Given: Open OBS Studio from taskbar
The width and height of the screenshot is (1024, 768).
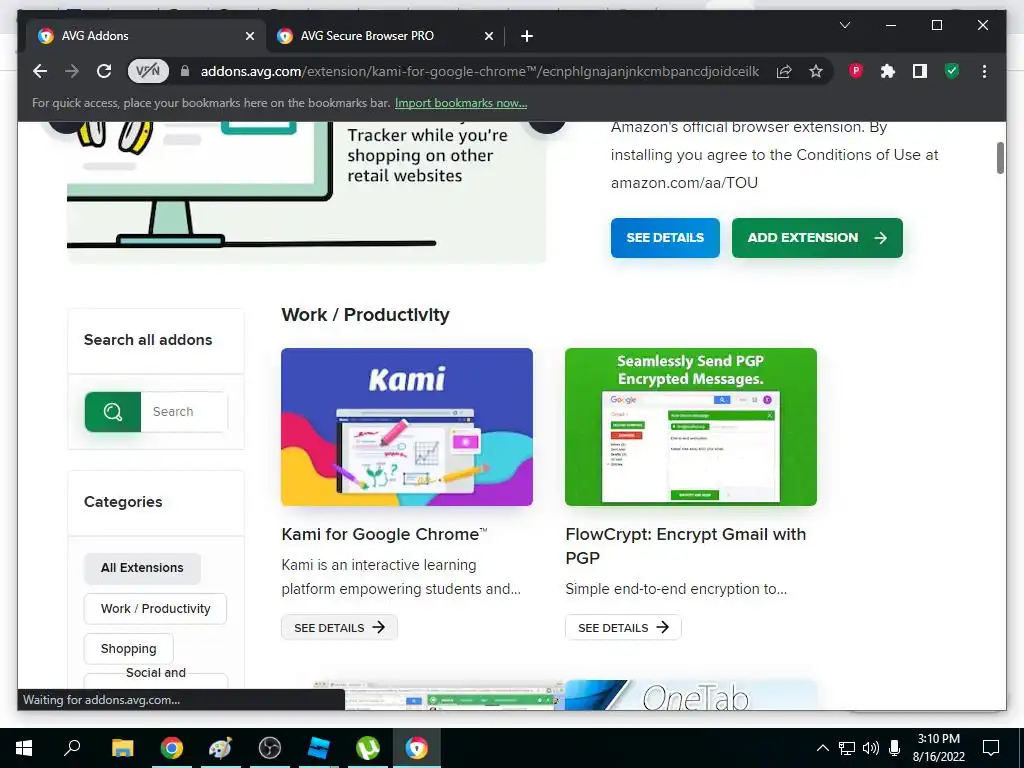Looking at the screenshot, I should [x=269, y=748].
